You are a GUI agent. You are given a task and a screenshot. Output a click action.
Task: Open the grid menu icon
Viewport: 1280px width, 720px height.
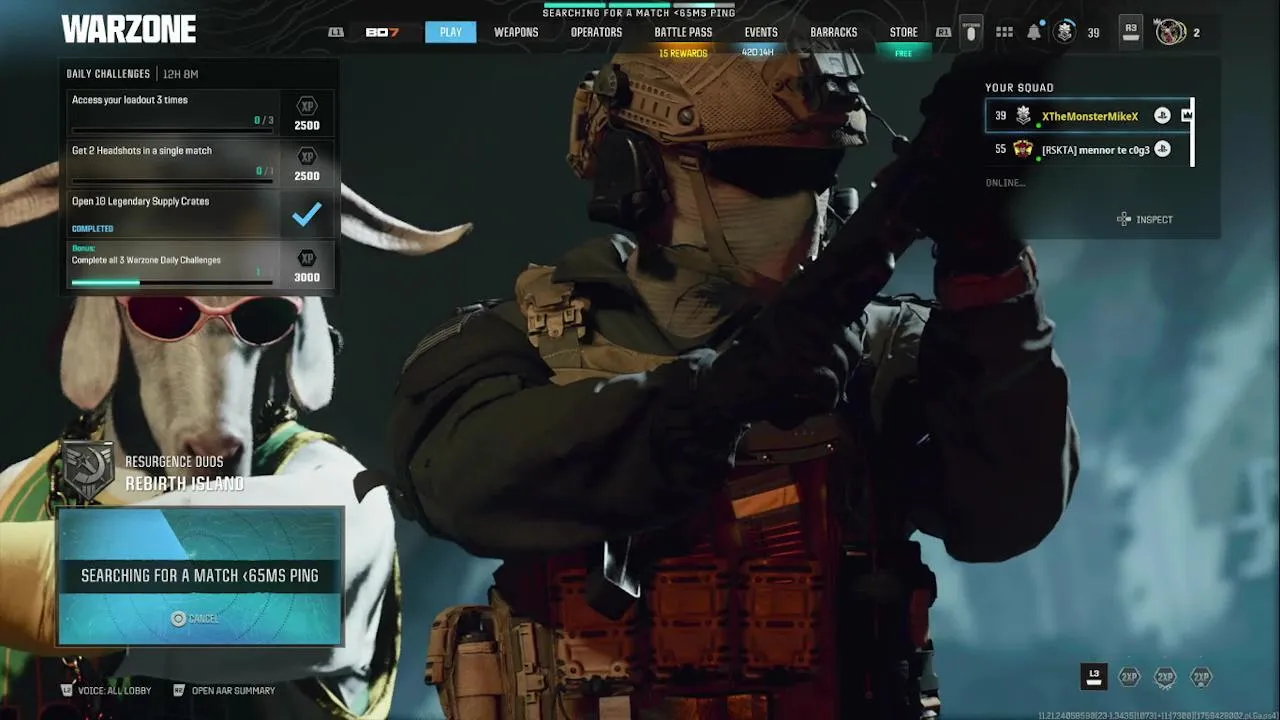1004,32
